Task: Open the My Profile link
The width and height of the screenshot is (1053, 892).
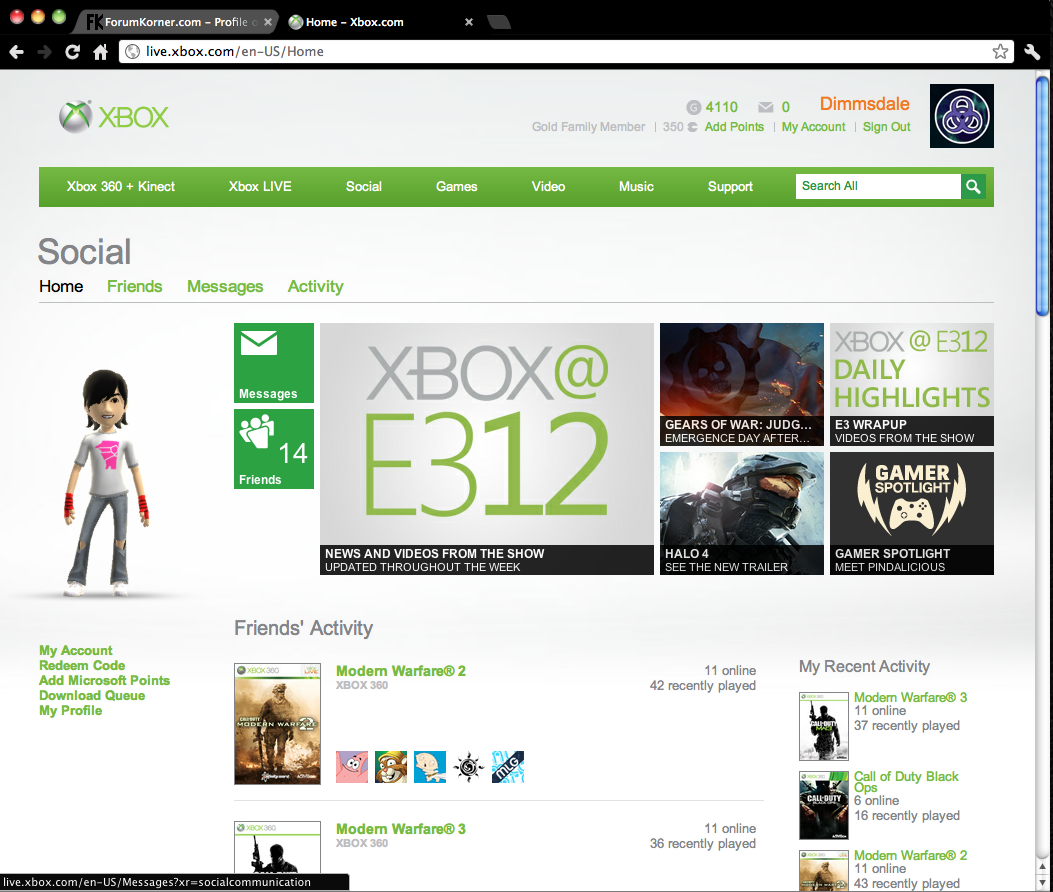Action: pyautogui.click(x=71, y=711)
